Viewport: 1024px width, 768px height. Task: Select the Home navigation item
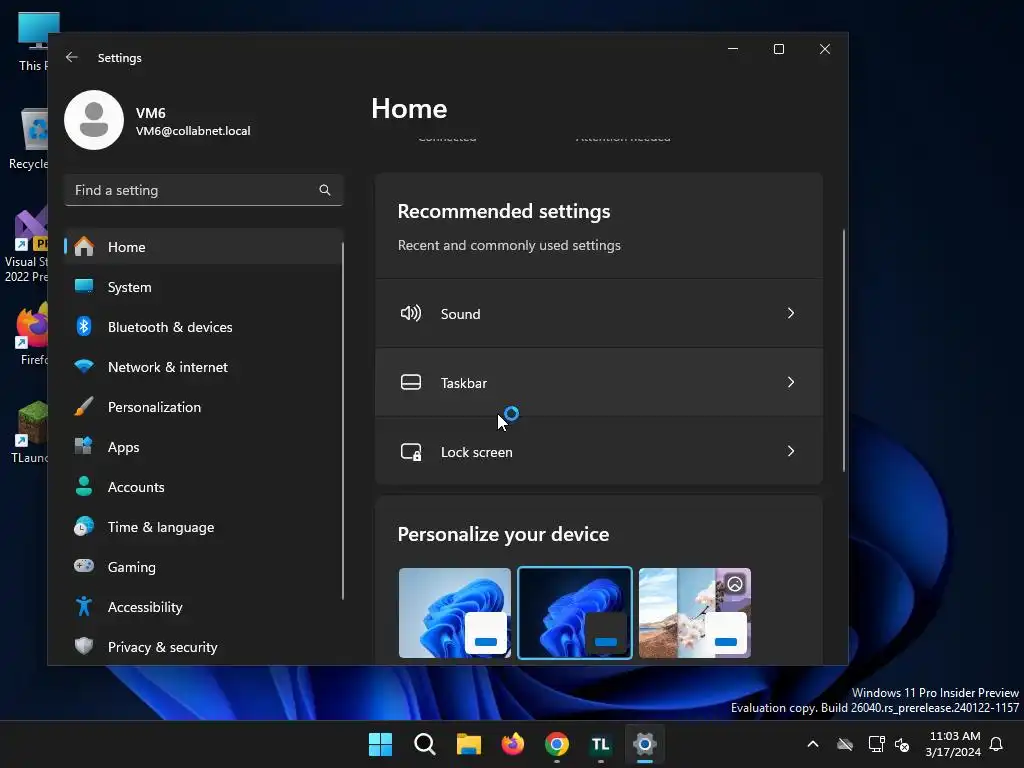pos(204,247)
